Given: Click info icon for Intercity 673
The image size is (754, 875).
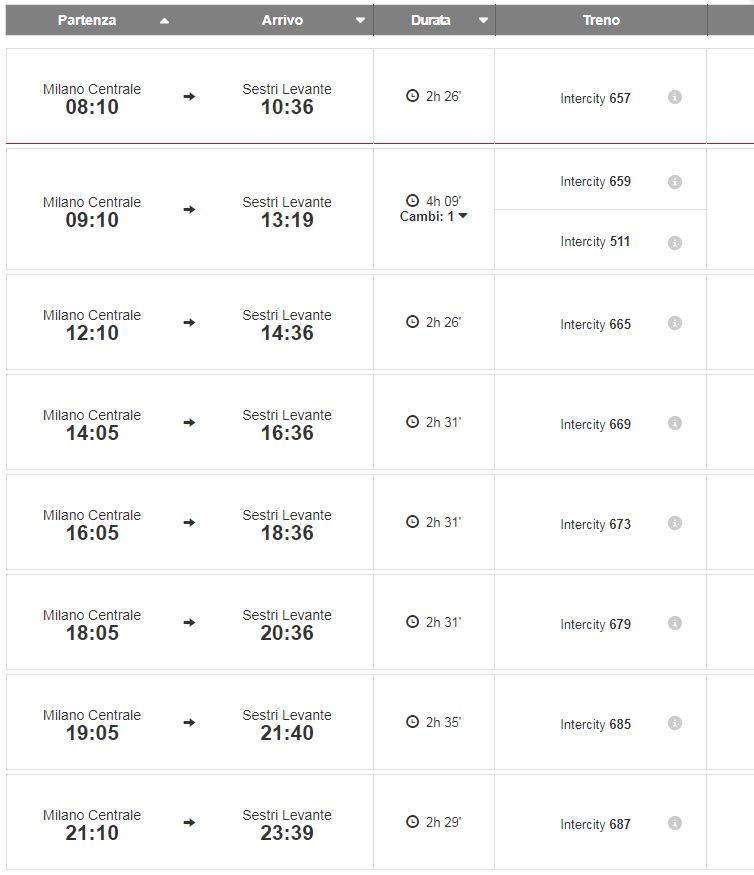Looking at the screenshot, I should pyautogui.click(x=675, y=523).
